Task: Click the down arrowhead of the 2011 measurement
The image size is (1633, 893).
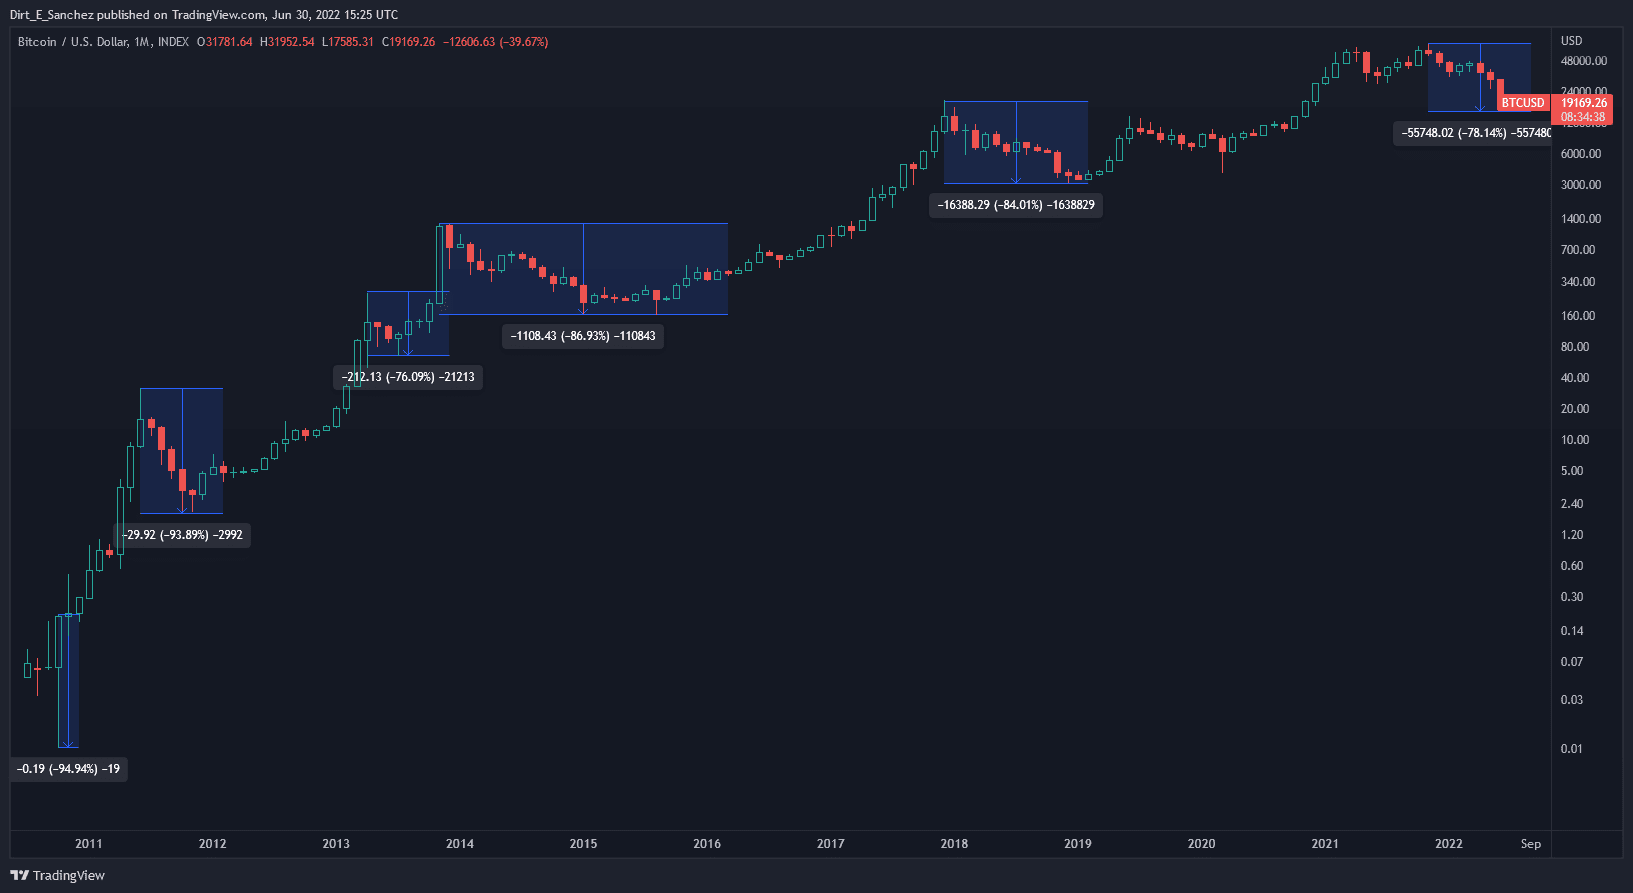Action: click(67, 744)
